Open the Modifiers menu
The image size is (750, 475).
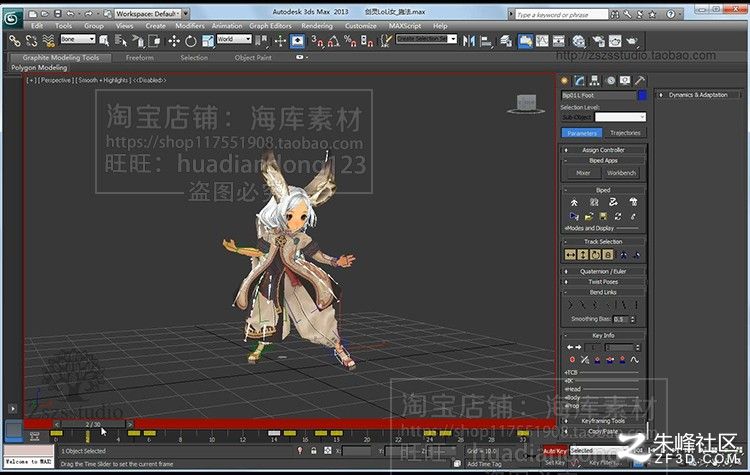click(190, 26)
